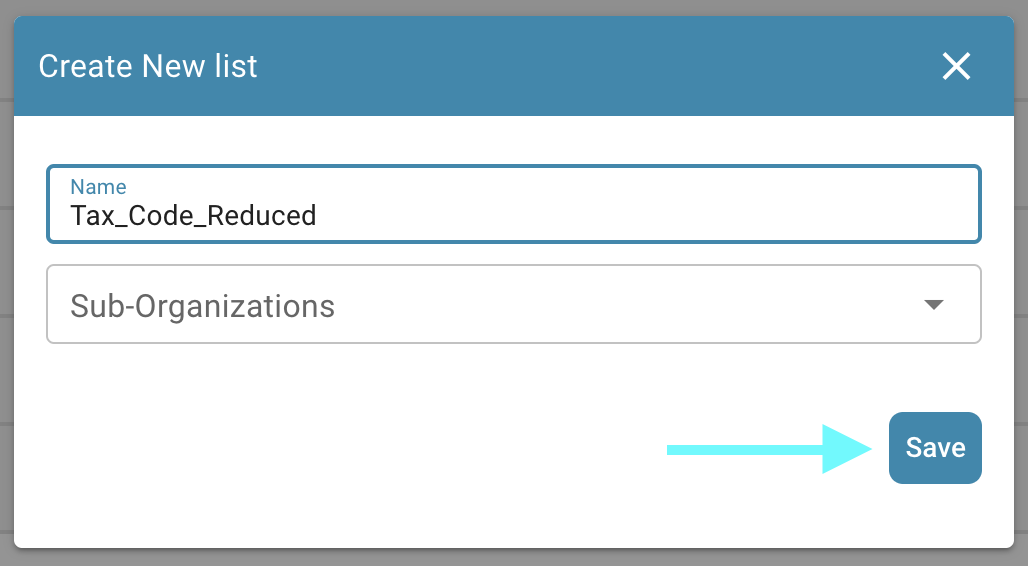1028x566 pixels.
Task: Confirm list creation with Save
Action: (x=935, y=448)
